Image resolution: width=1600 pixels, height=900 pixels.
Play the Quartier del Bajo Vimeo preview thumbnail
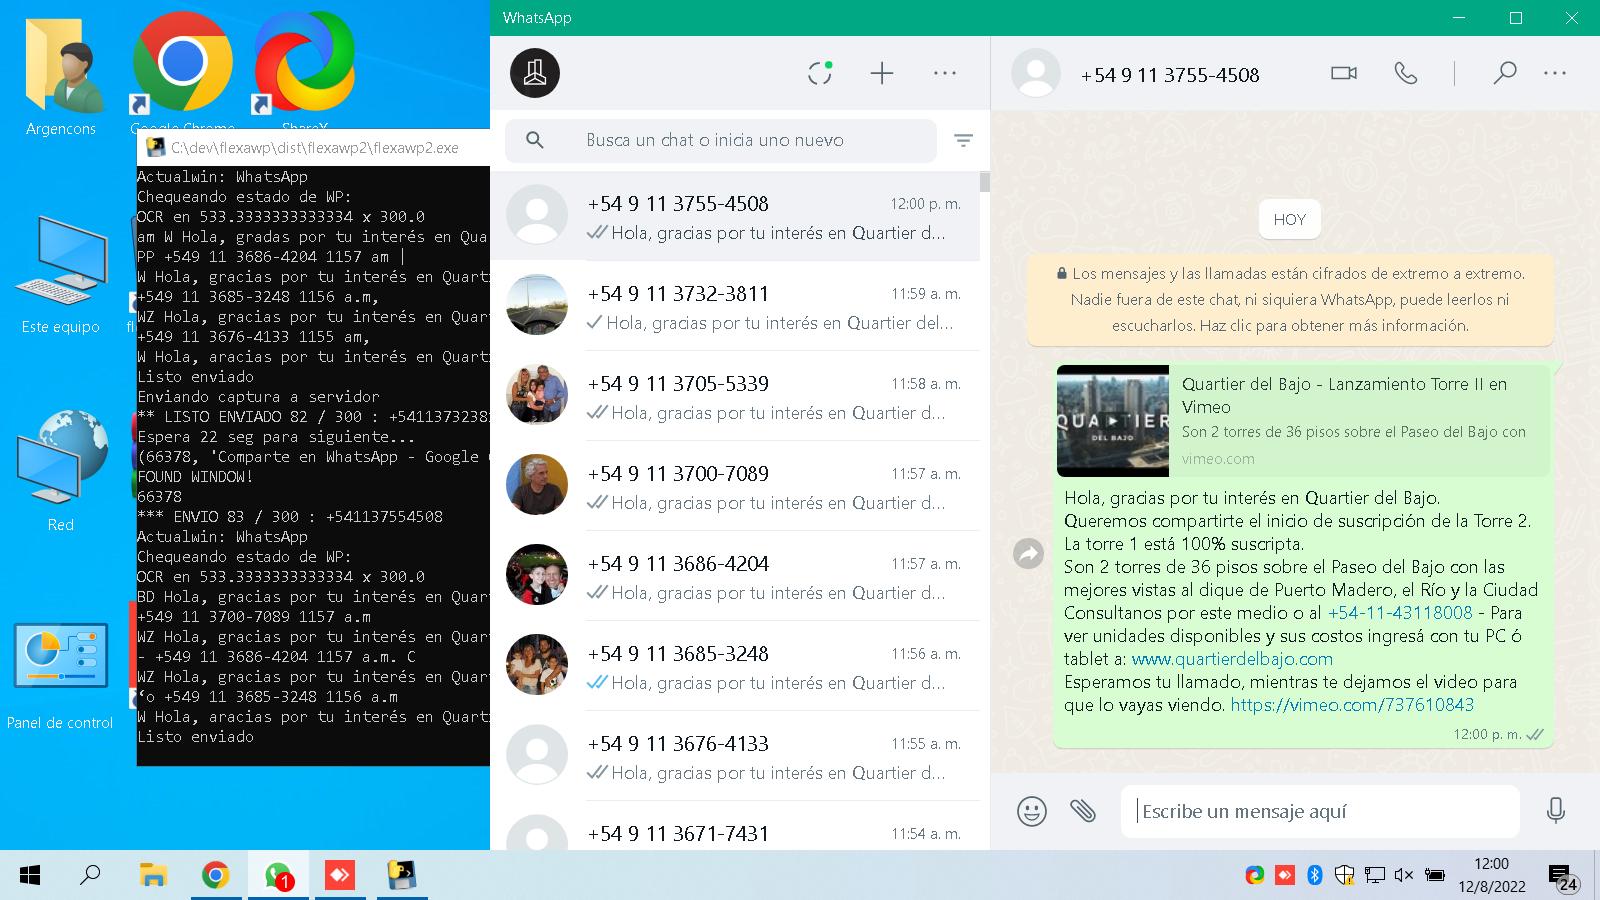pos(1113,421)
